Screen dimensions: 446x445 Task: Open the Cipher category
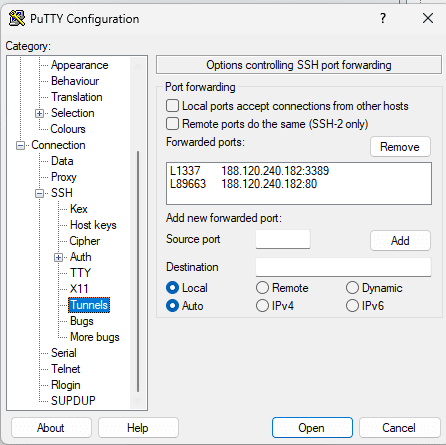click(85, 241)
